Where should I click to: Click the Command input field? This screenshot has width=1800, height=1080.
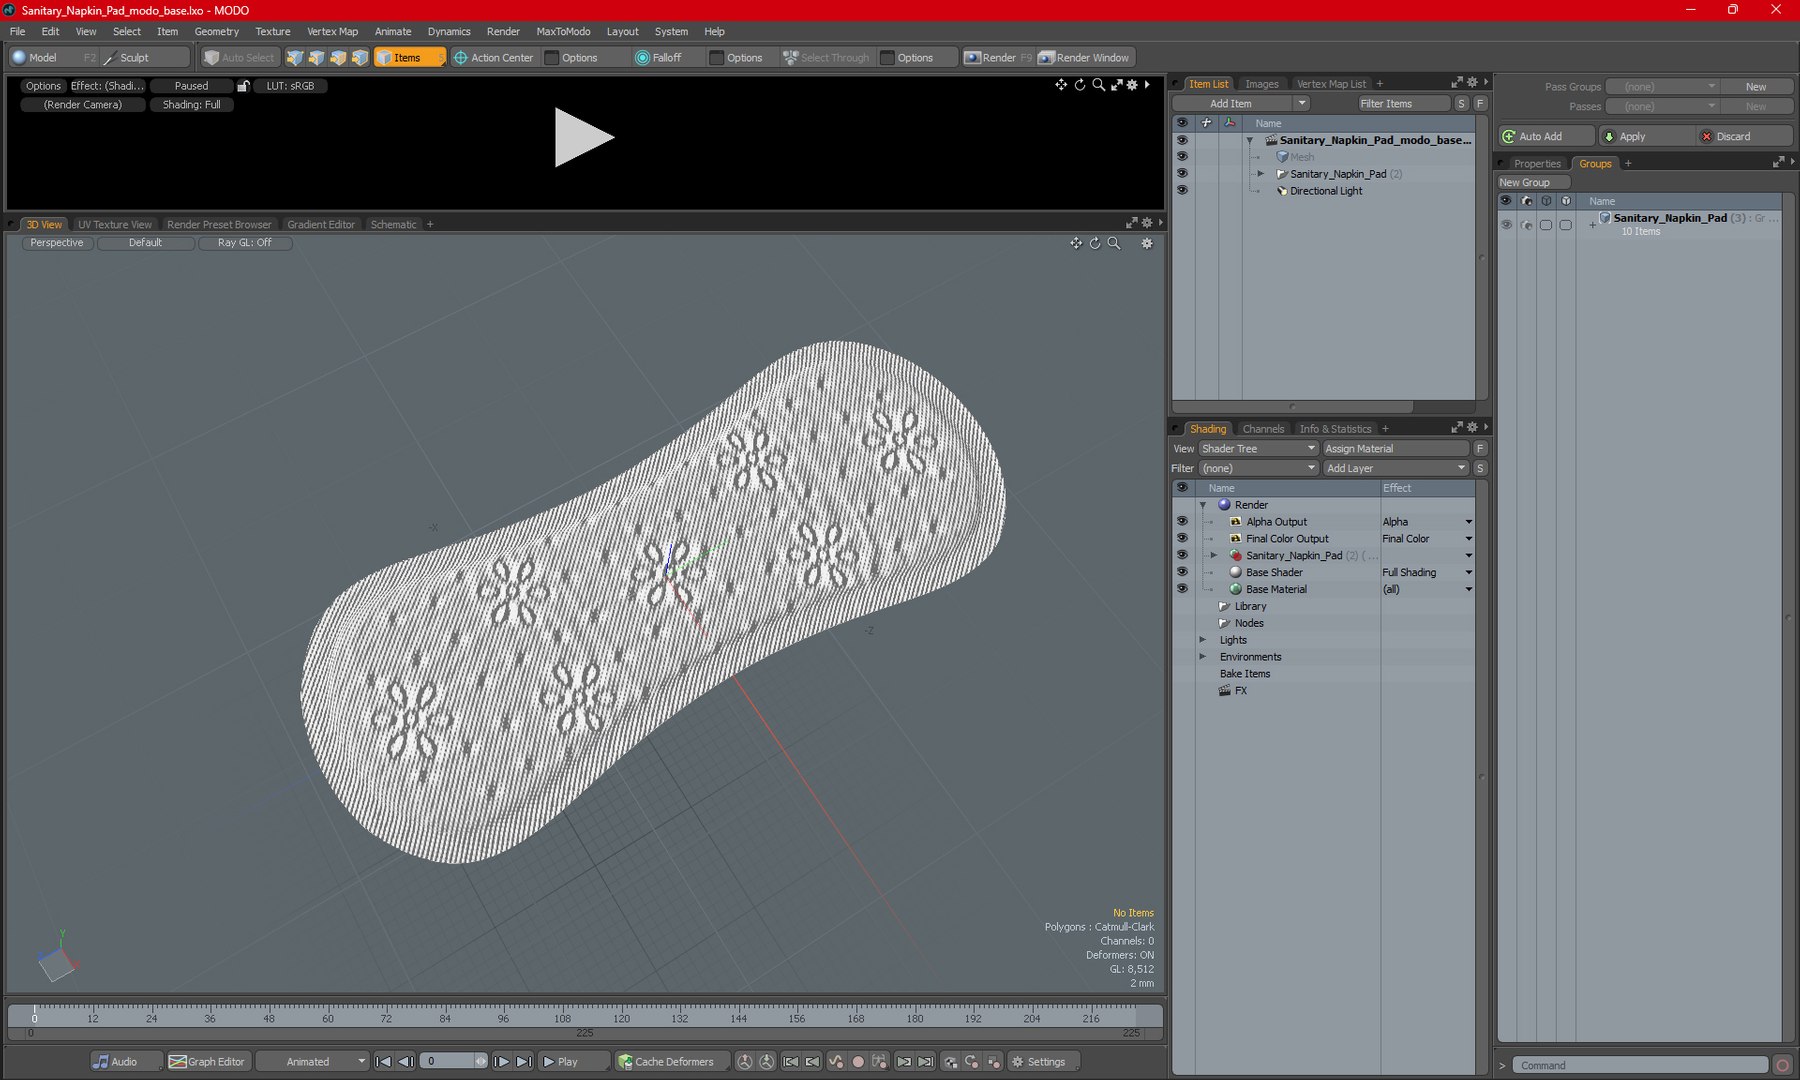click(1640, 1066)
